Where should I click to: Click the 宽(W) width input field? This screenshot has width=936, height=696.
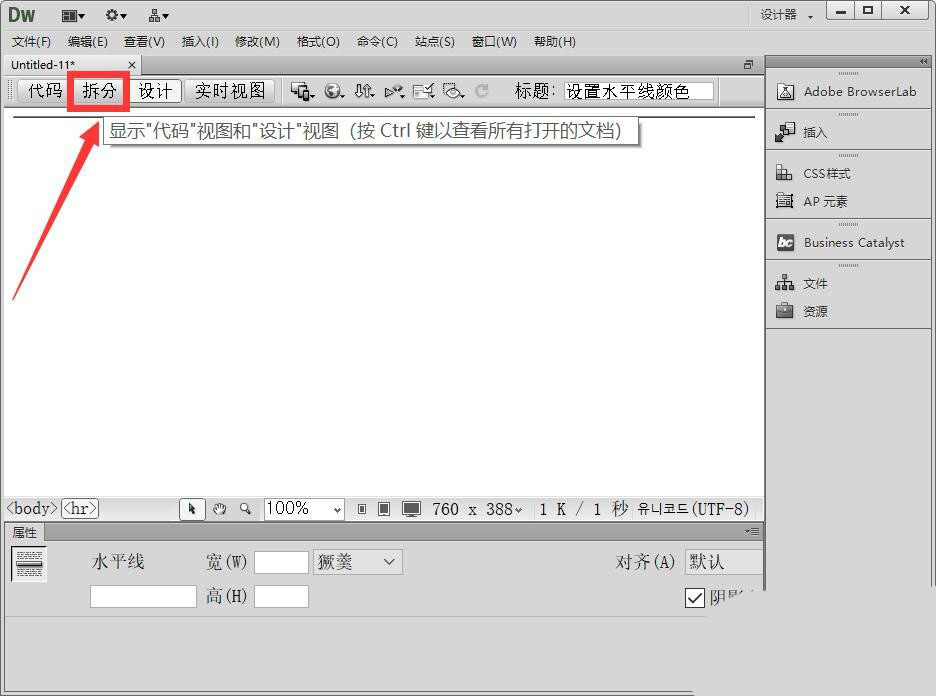click(281, 562)
